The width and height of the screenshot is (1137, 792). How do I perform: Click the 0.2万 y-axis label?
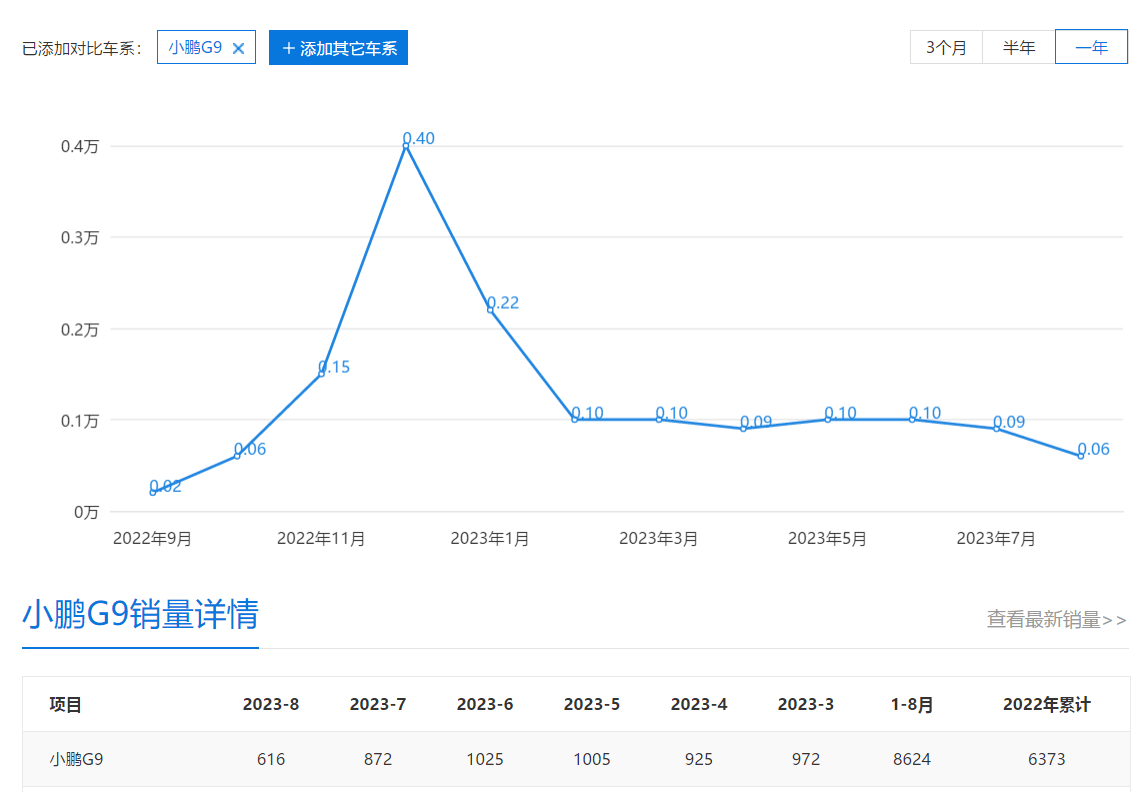point(80,330)
